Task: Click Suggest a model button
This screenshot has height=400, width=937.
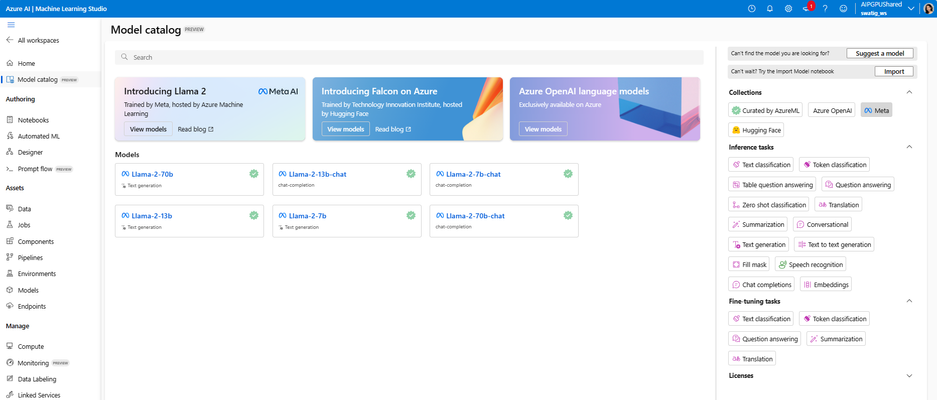Action: [880, 53]
